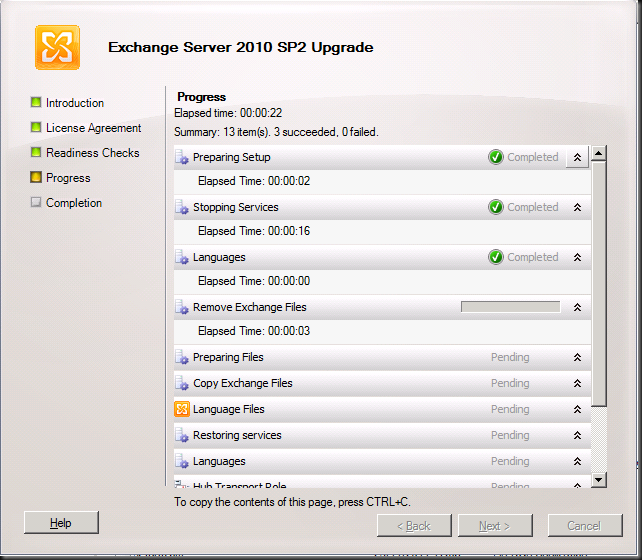
Task: Click green checkmark beside Preparing Setup
Action: click(496, 157)
